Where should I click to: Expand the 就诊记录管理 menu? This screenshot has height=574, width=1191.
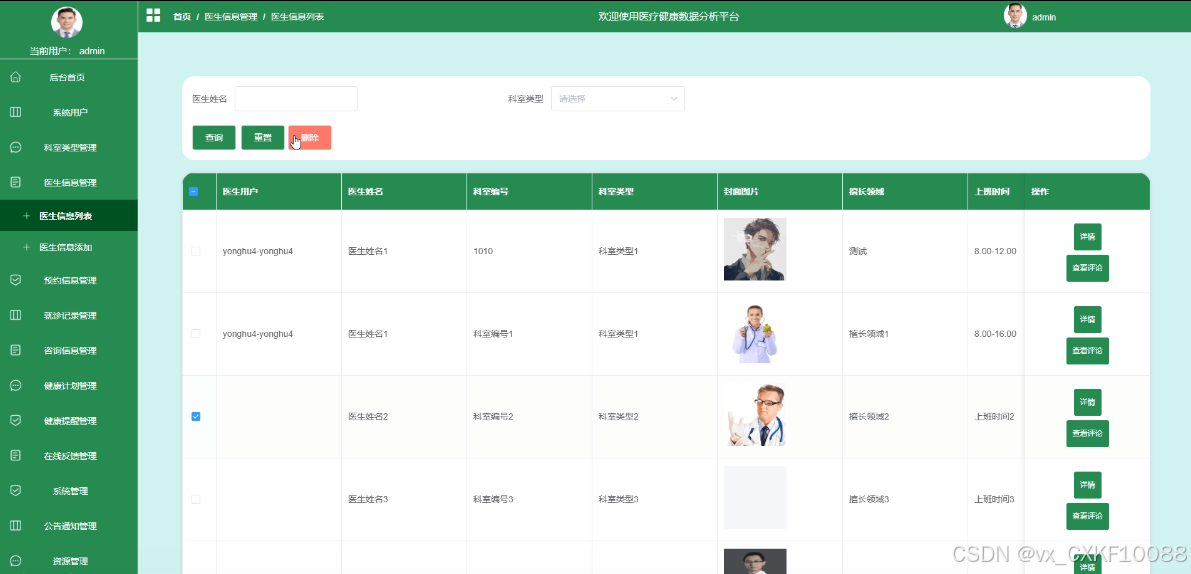point(69,315)
